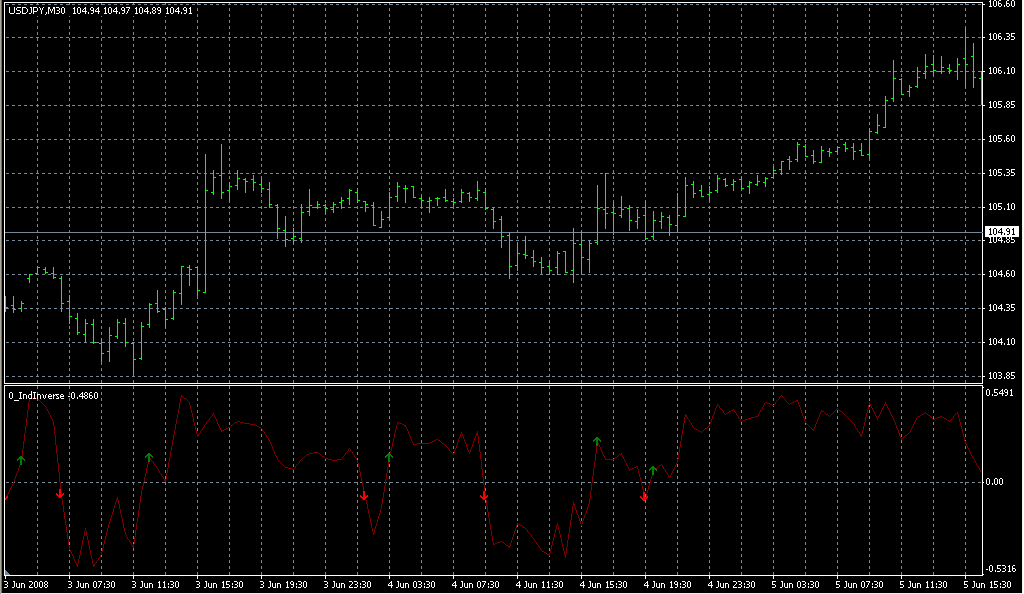Image resolution: width=1024 pixels, height=594 pixels.
Task: Click the 104.91 current price tag
Action: click(x=1000, y=231)
